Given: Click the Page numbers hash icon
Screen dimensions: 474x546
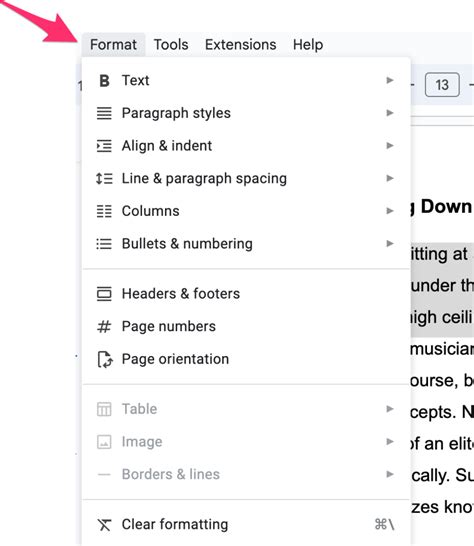Looking at the screenshot, I should [104, 327].
